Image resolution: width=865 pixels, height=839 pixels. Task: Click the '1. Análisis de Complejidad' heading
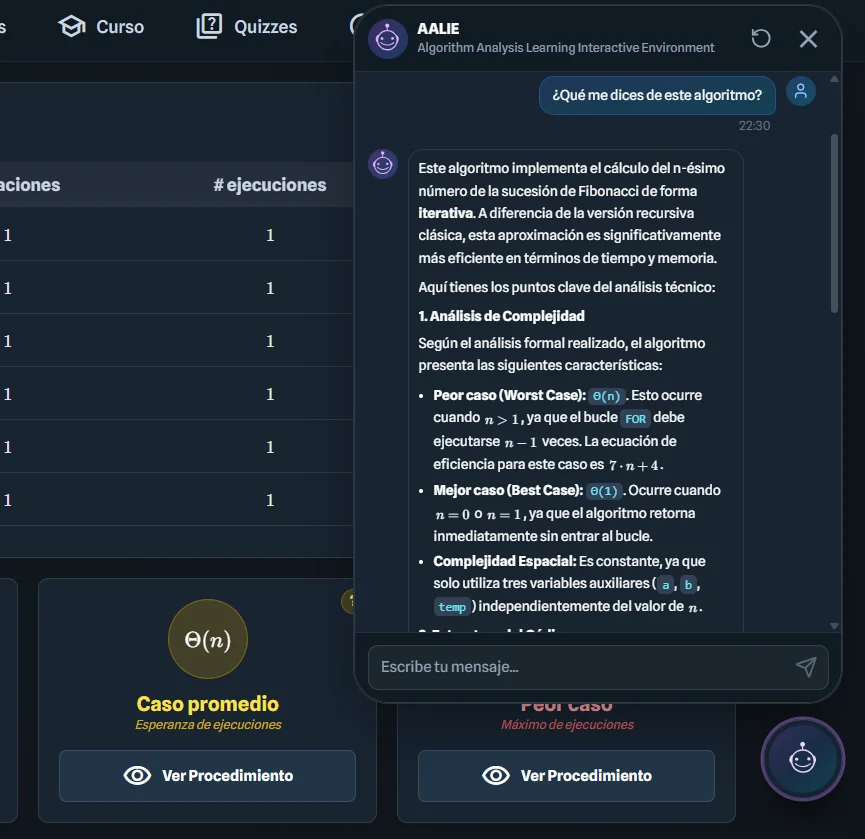501,316
